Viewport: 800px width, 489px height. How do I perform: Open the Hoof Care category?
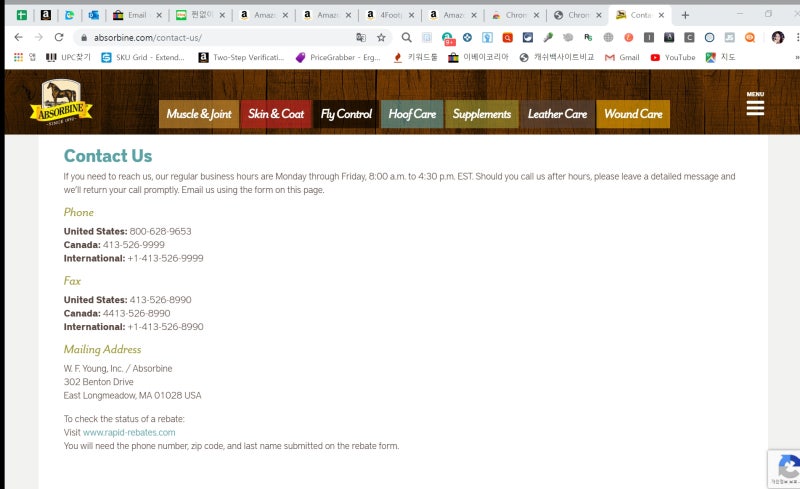pos(412,114)
